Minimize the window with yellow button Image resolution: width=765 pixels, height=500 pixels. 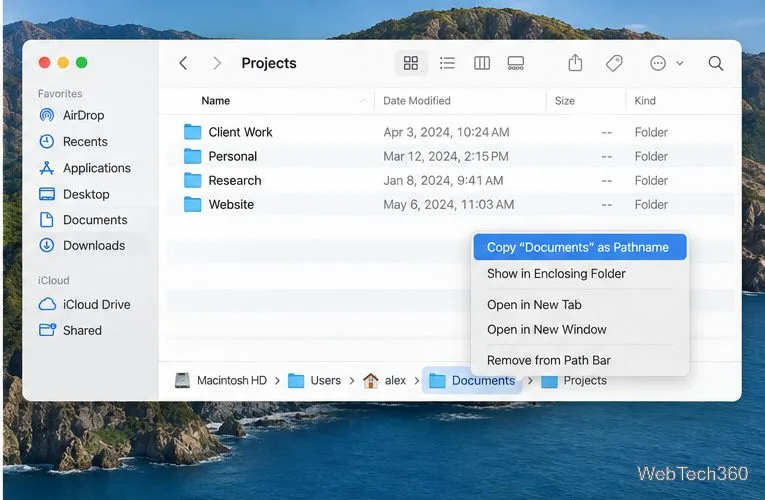[63, 62]
